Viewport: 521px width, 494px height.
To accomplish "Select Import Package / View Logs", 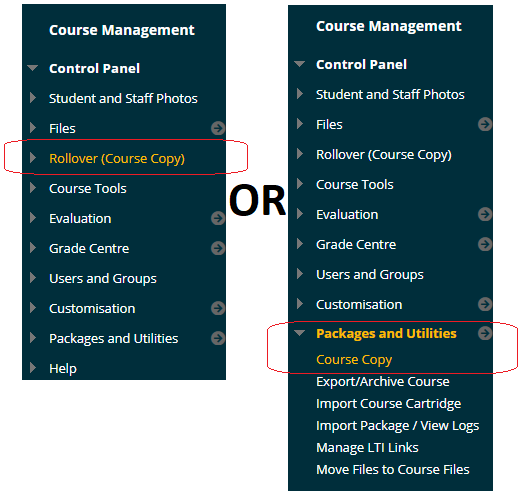I will pyautogui.click(x=398, y=426).
